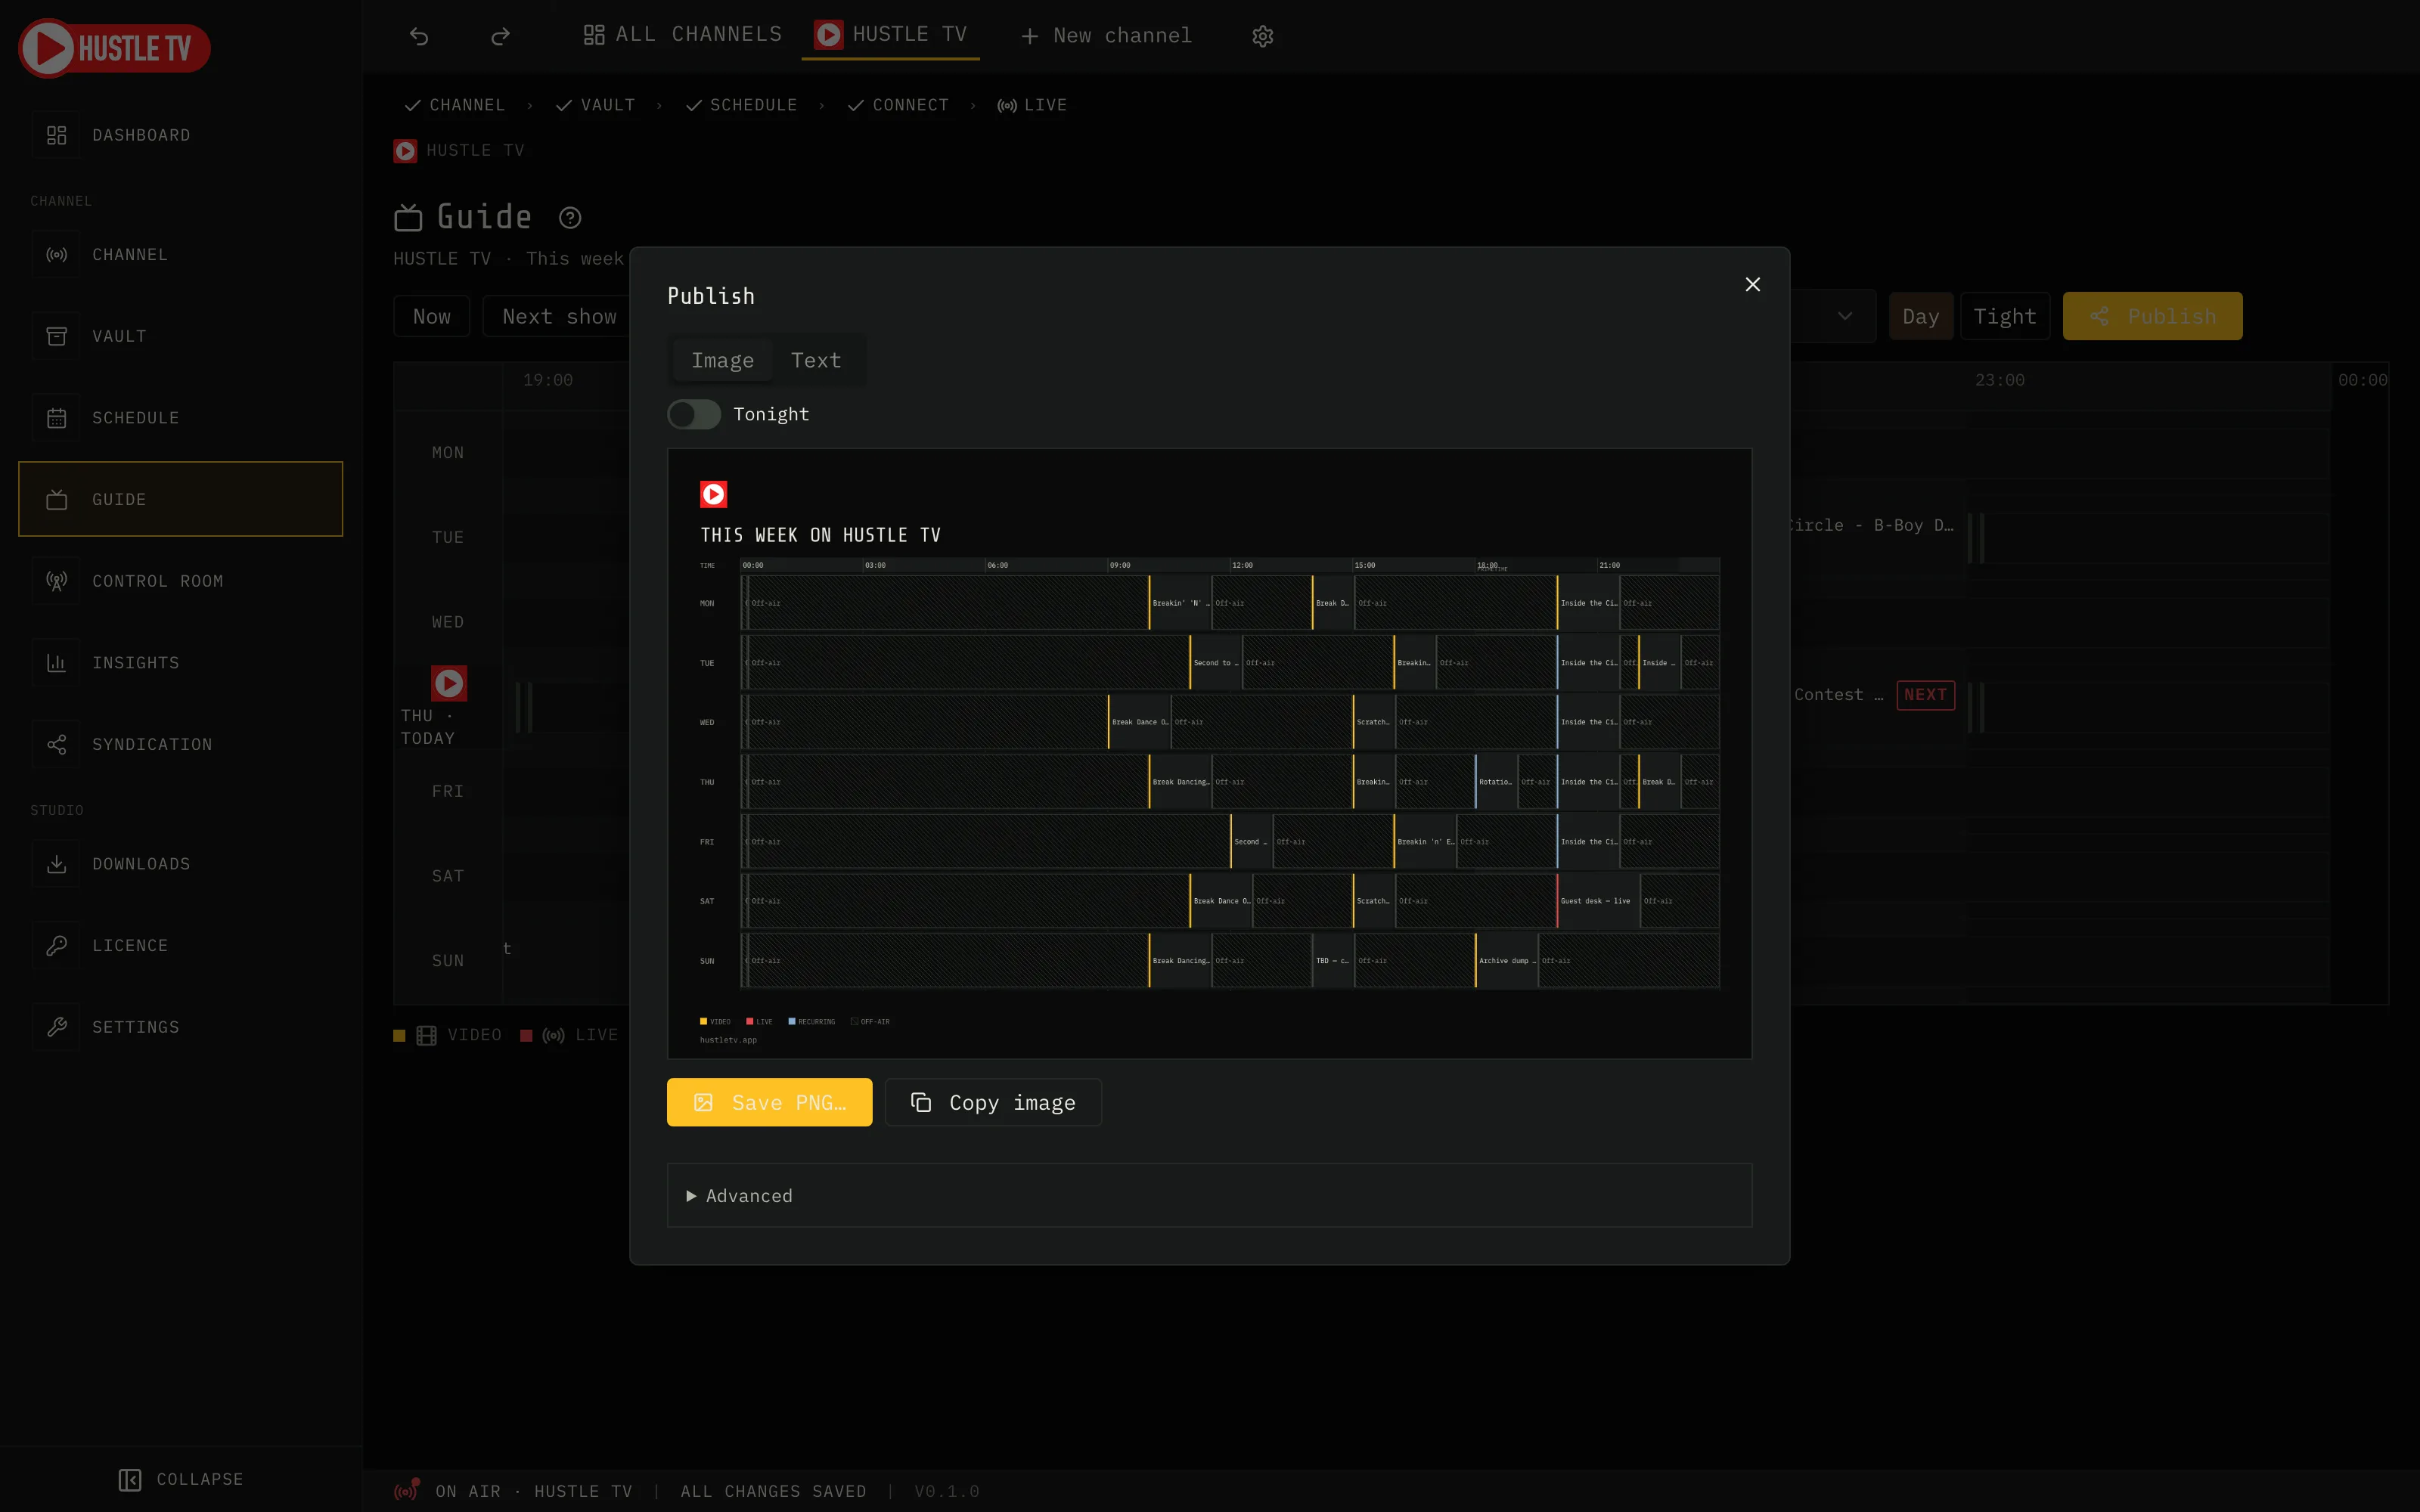Select the Hustle TV channel tab
Viewport: 2420px width, 1512px height.
point(890,35)
